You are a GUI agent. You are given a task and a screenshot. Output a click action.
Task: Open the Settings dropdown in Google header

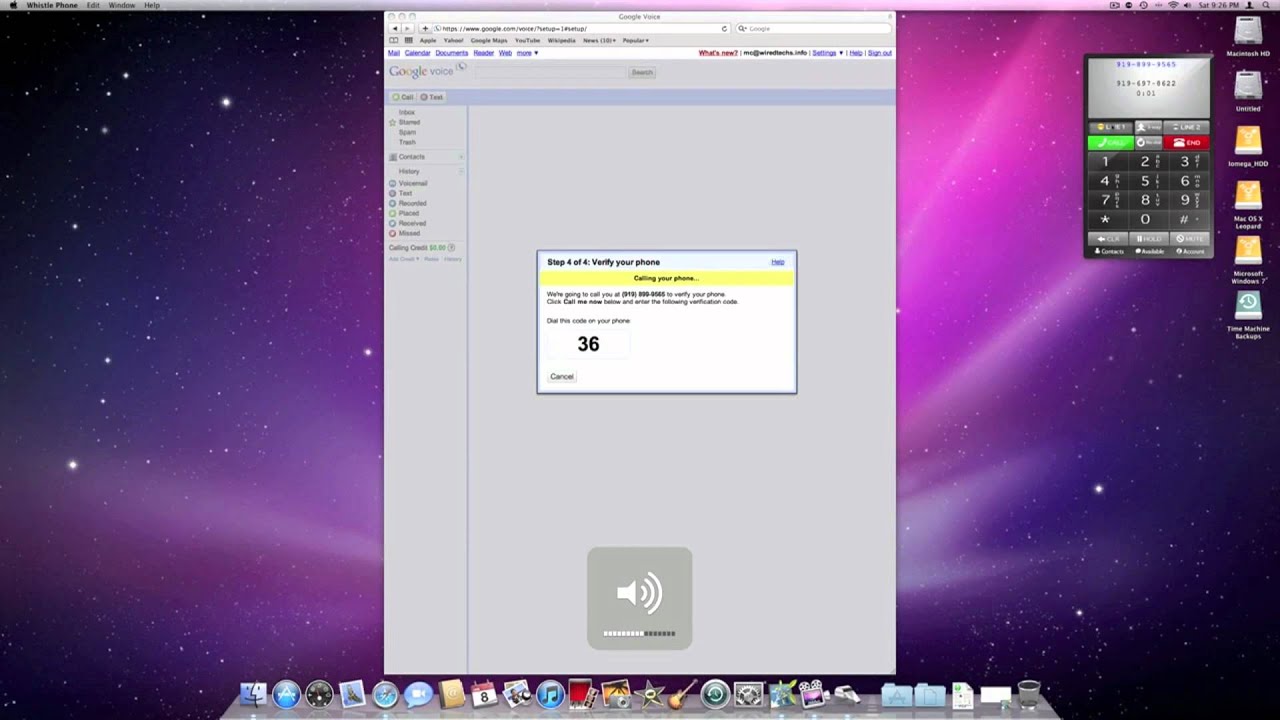click(x=827, y=52)
